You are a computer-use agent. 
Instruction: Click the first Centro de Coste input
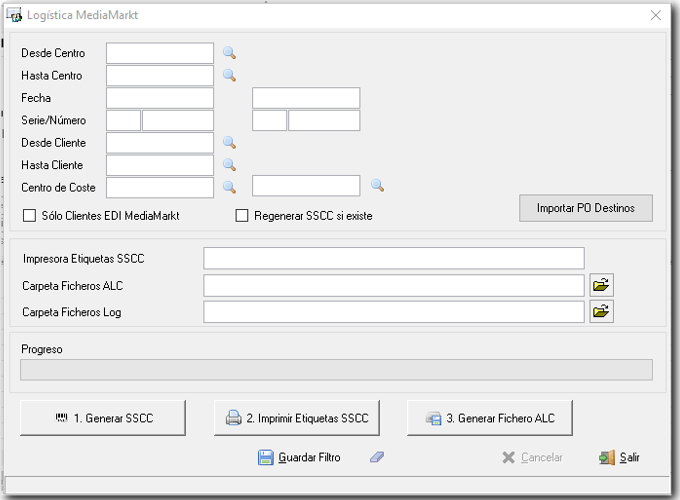160,187
